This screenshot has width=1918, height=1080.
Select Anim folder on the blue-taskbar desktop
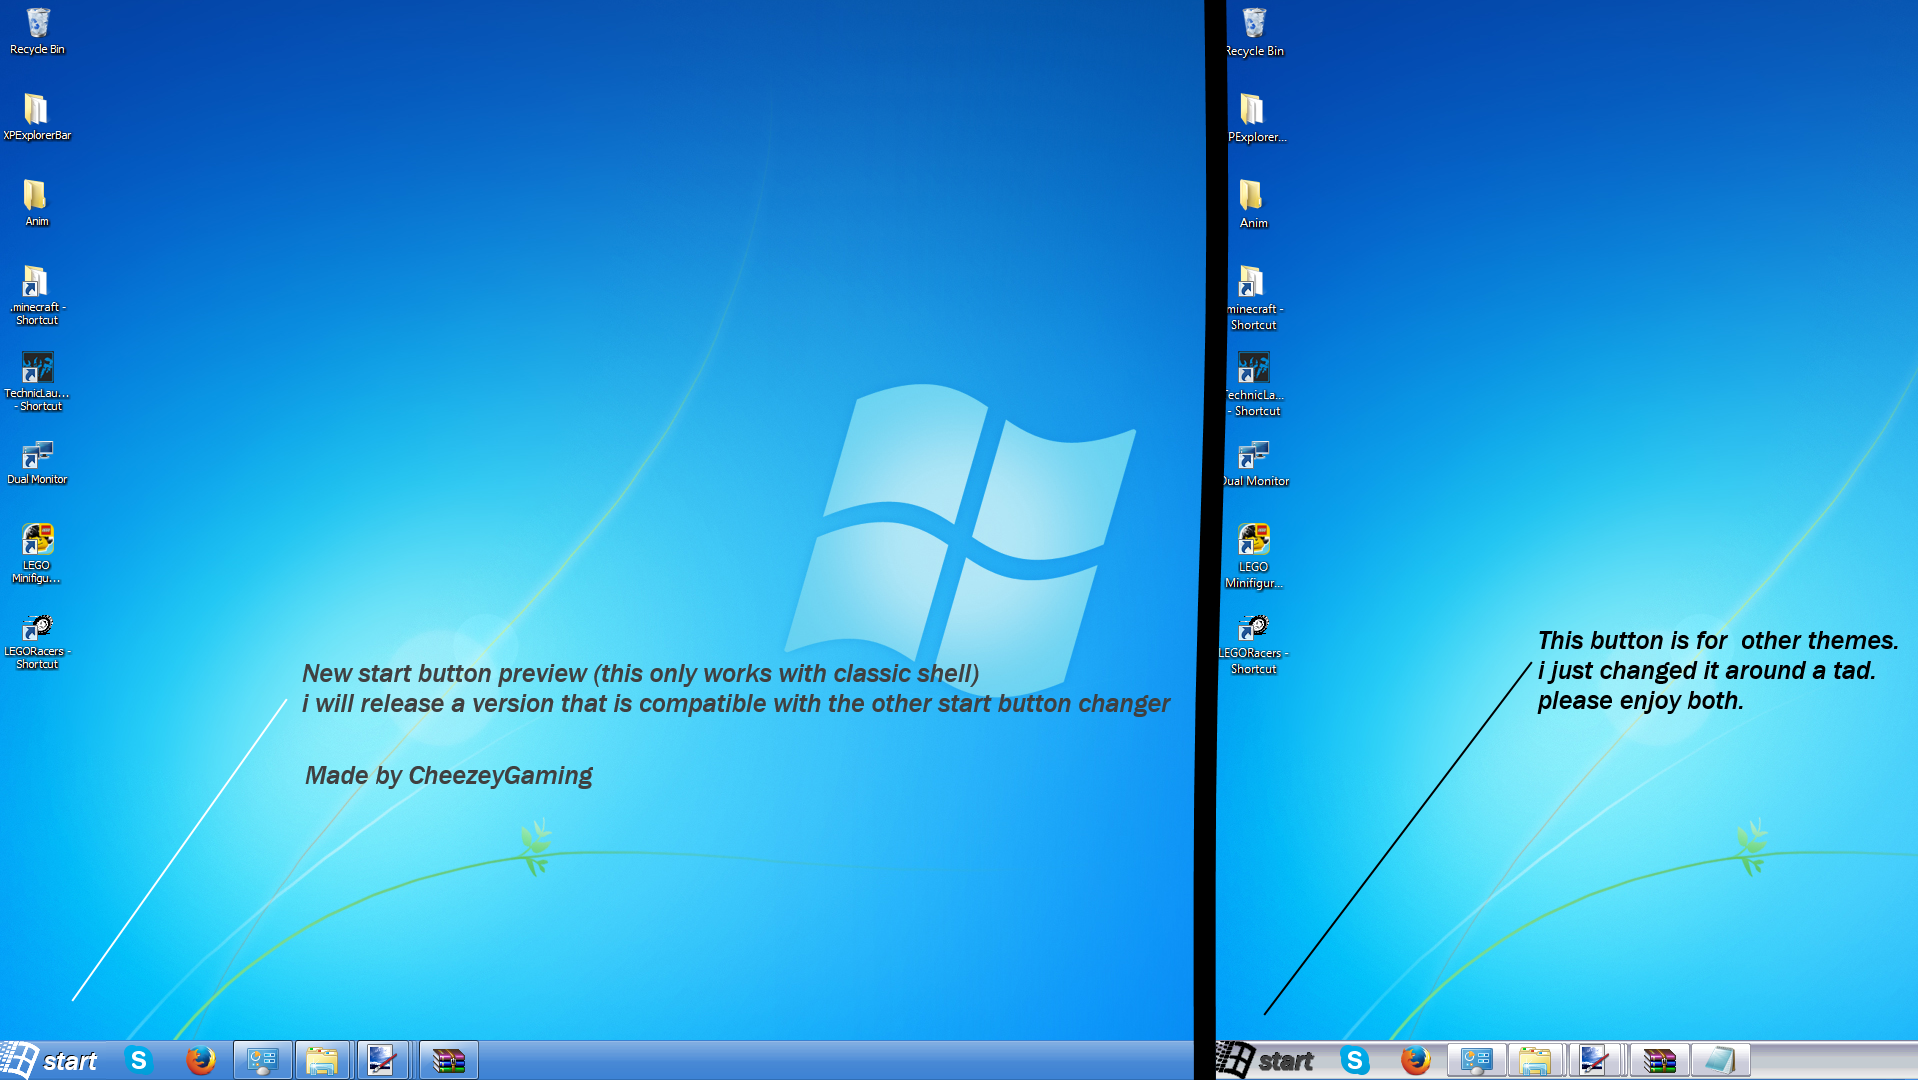click(x=37, y=203)
